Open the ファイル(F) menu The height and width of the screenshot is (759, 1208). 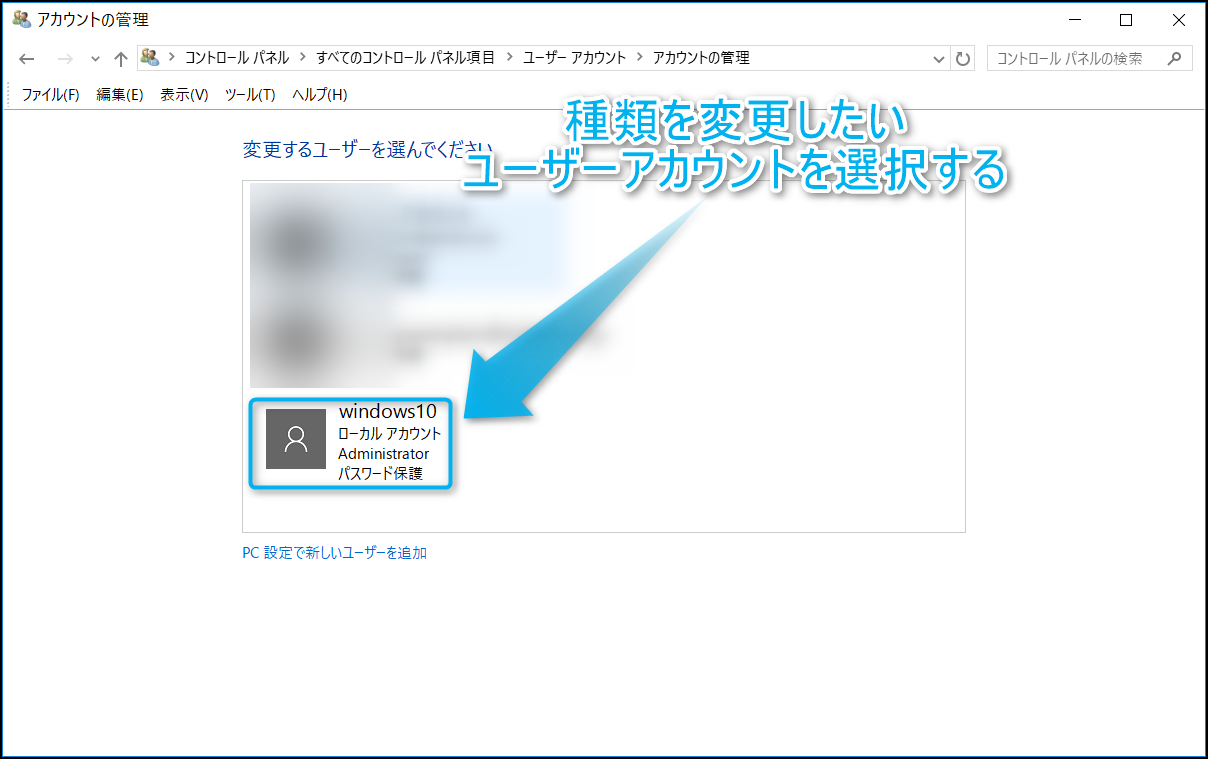50,95
